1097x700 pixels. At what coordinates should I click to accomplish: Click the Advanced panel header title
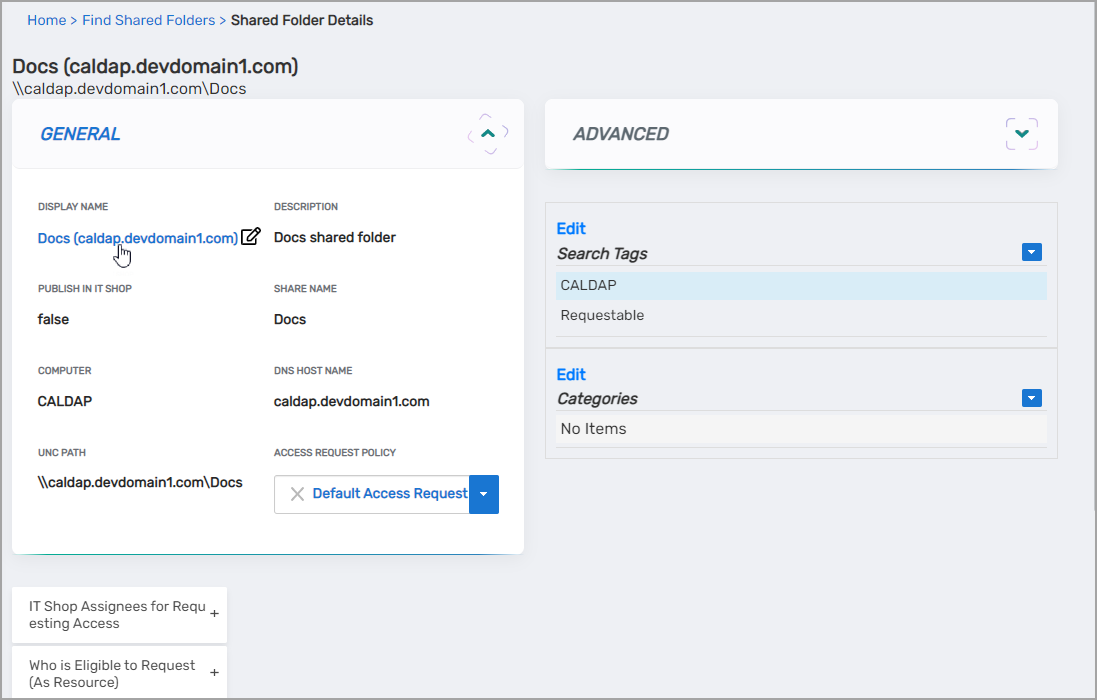620,134
